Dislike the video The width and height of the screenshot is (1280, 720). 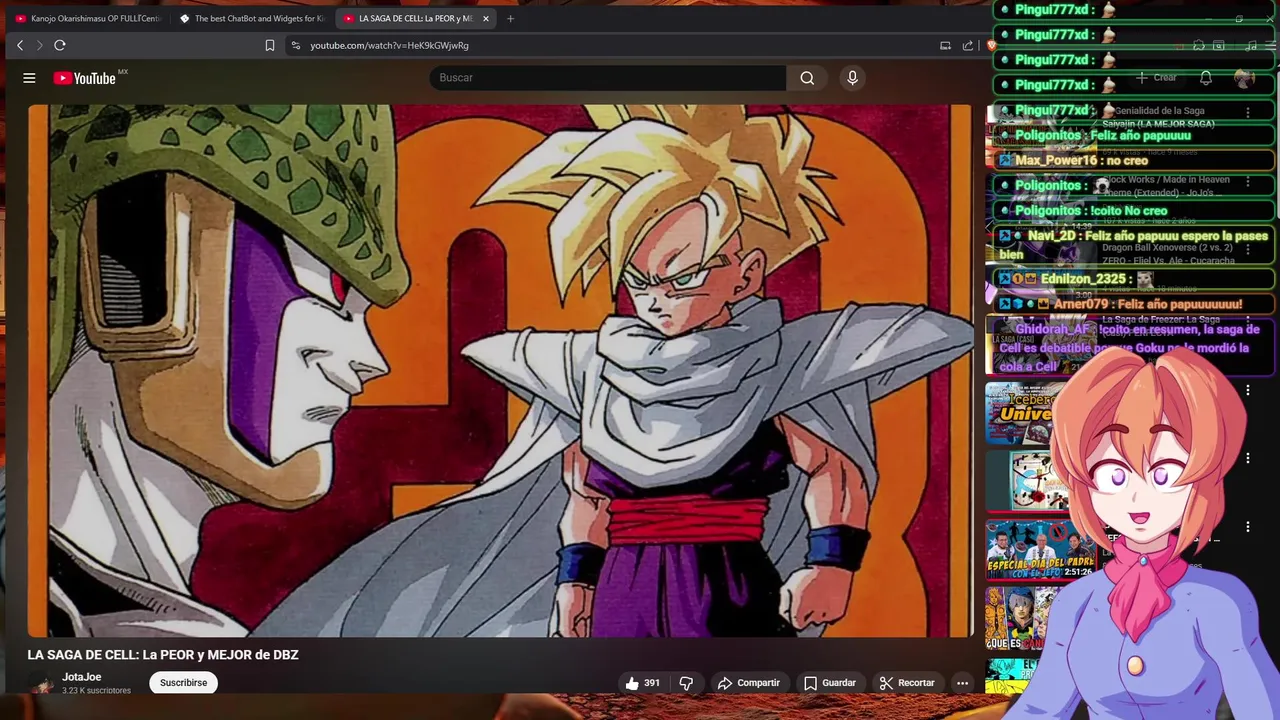click(686, 683)
